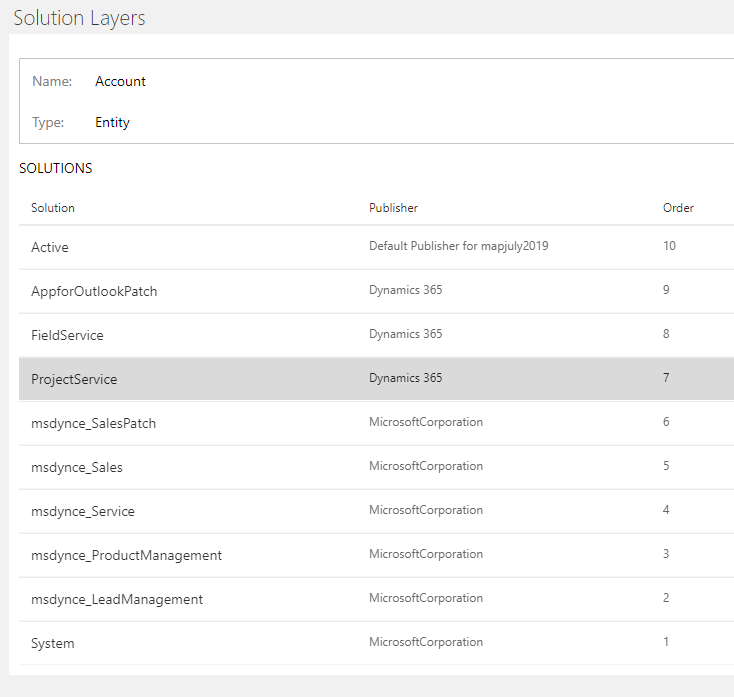734x697 pixels.
Task: Click the Solution Layers page title
Action: click(80, 18)
